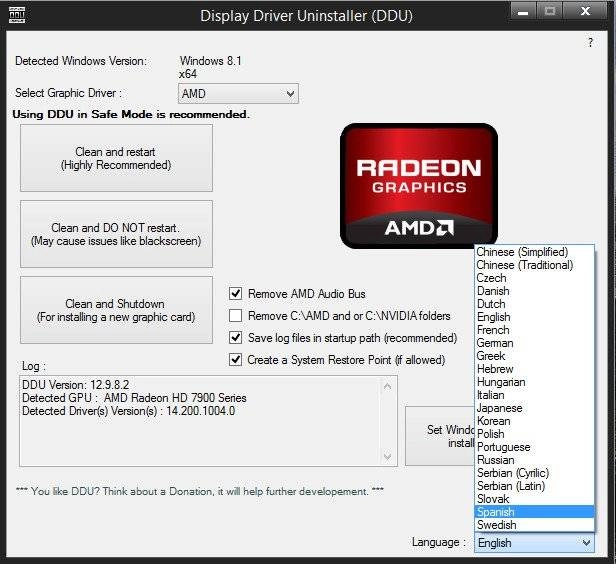
Task: Click the DDU app icon in title bar
Action: [16, 15]
